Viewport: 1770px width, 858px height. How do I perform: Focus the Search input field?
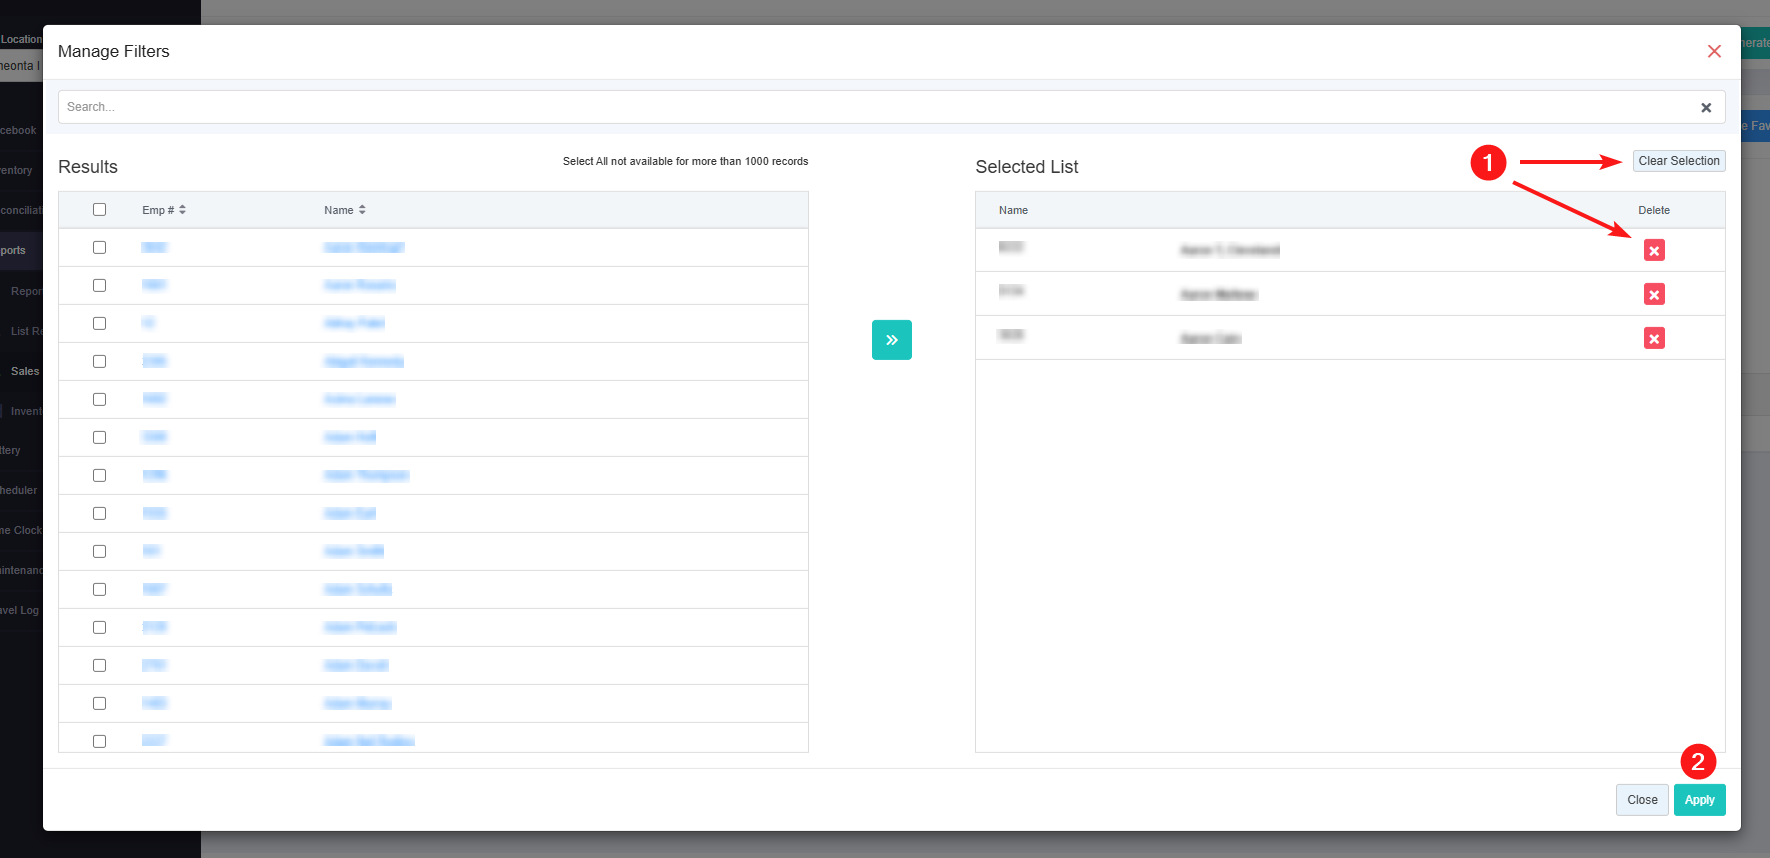[870, 107]
